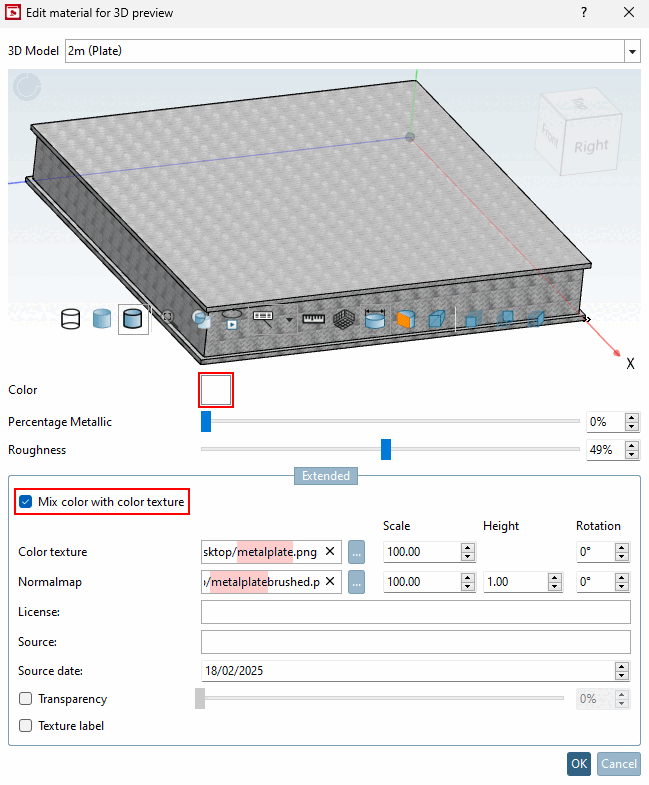Decrease the Roughness percentage

632,455
